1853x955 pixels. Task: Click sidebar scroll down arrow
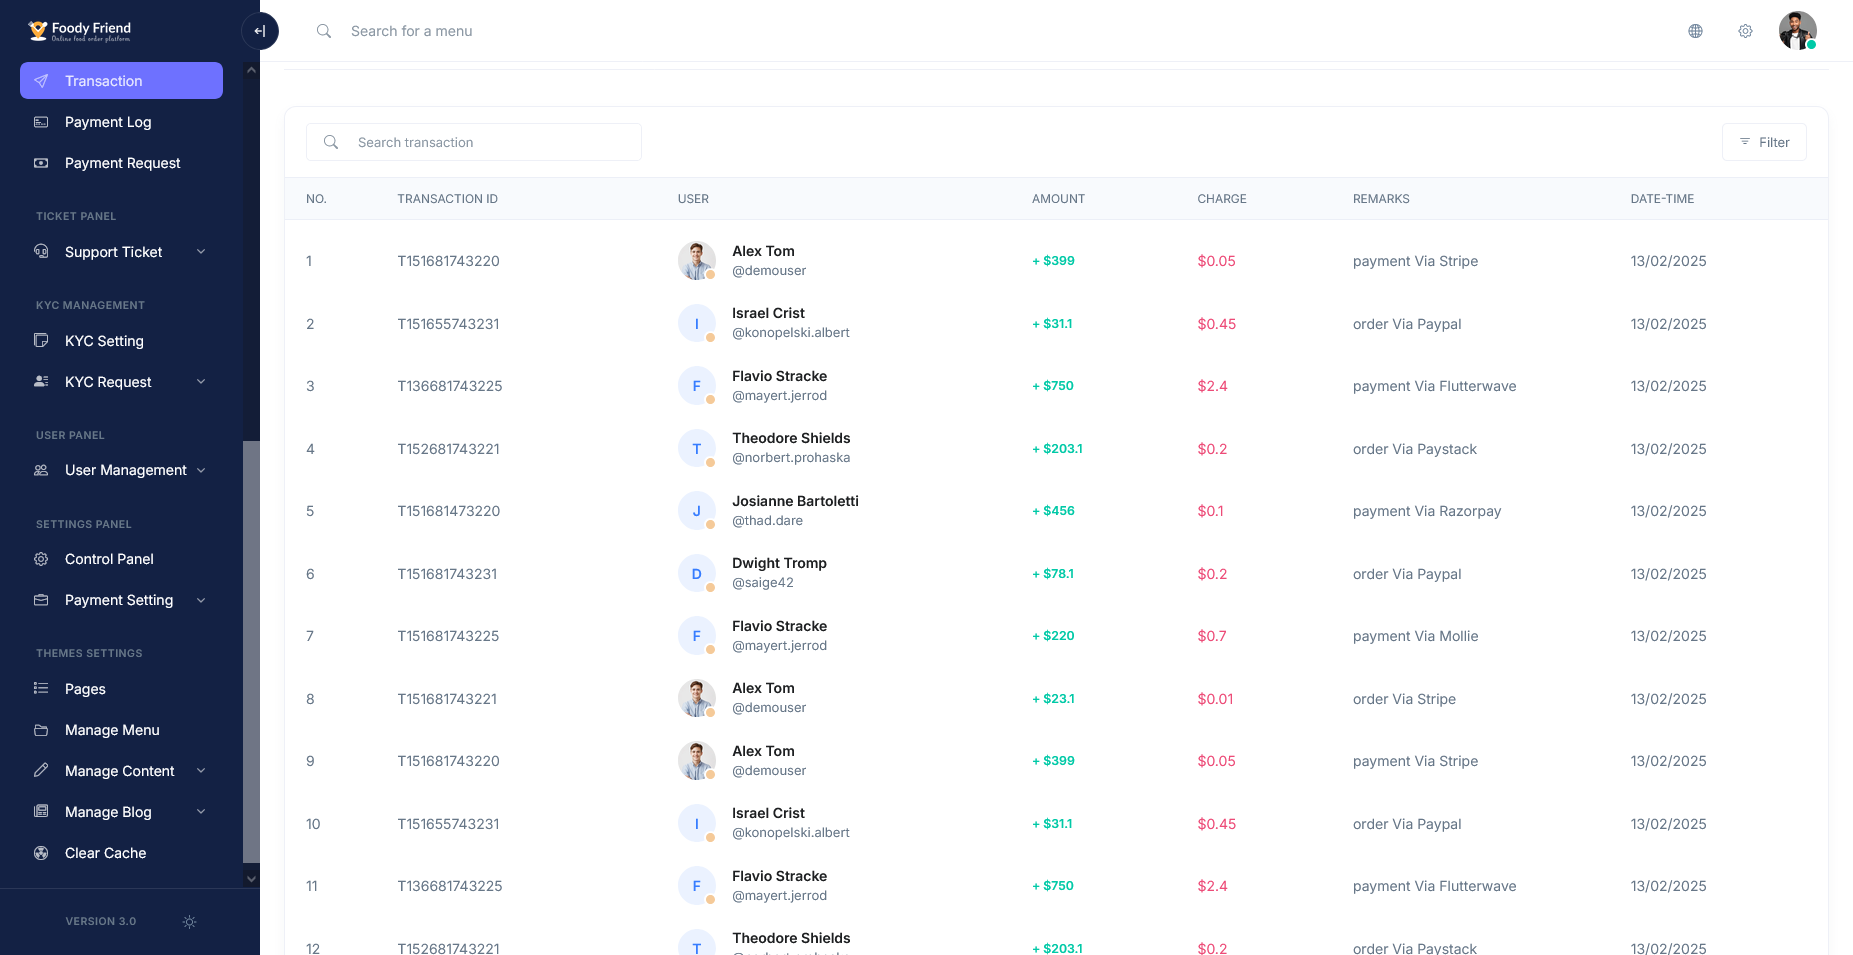point(251,879)
